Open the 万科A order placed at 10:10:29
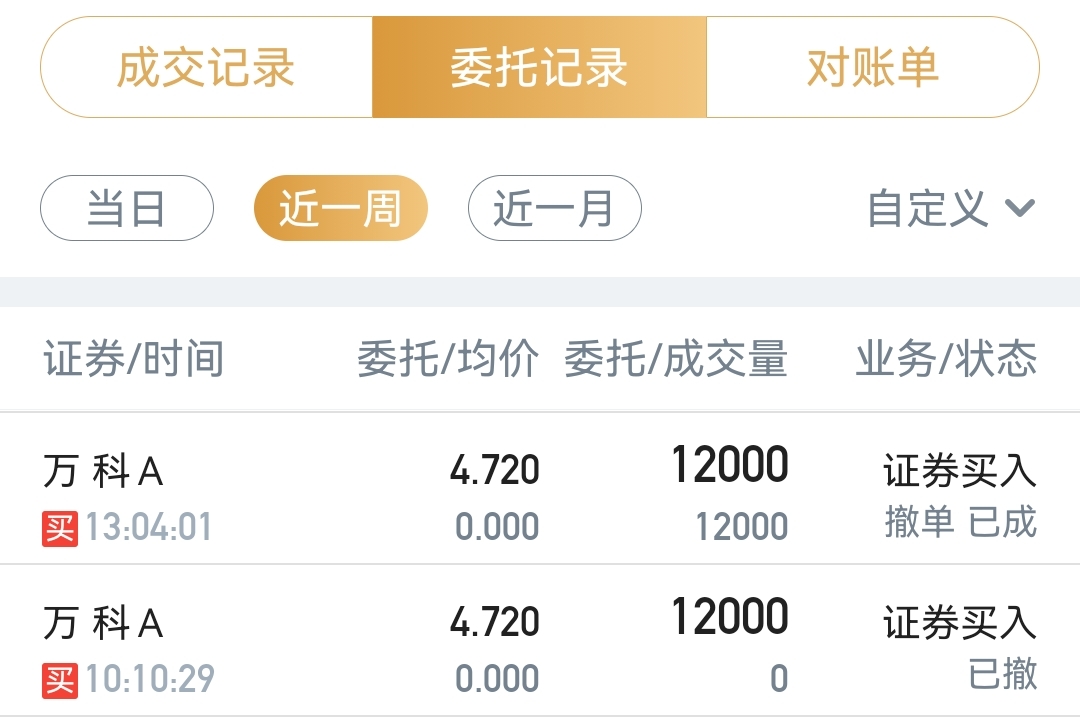The width and height of the screenshot is (1080, 726). coord(104,623)
